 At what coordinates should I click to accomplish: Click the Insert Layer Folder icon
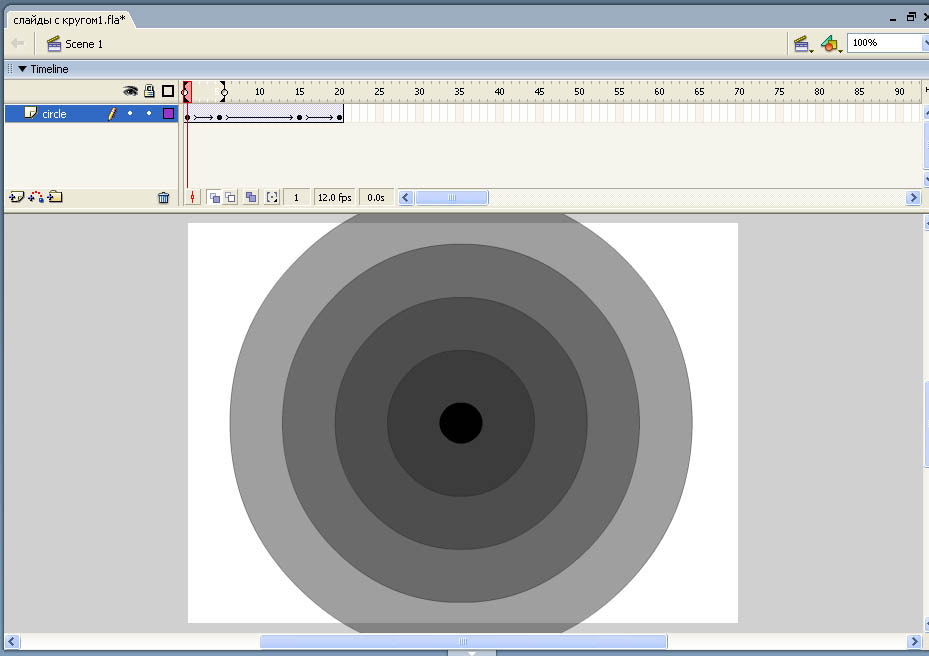55,197
